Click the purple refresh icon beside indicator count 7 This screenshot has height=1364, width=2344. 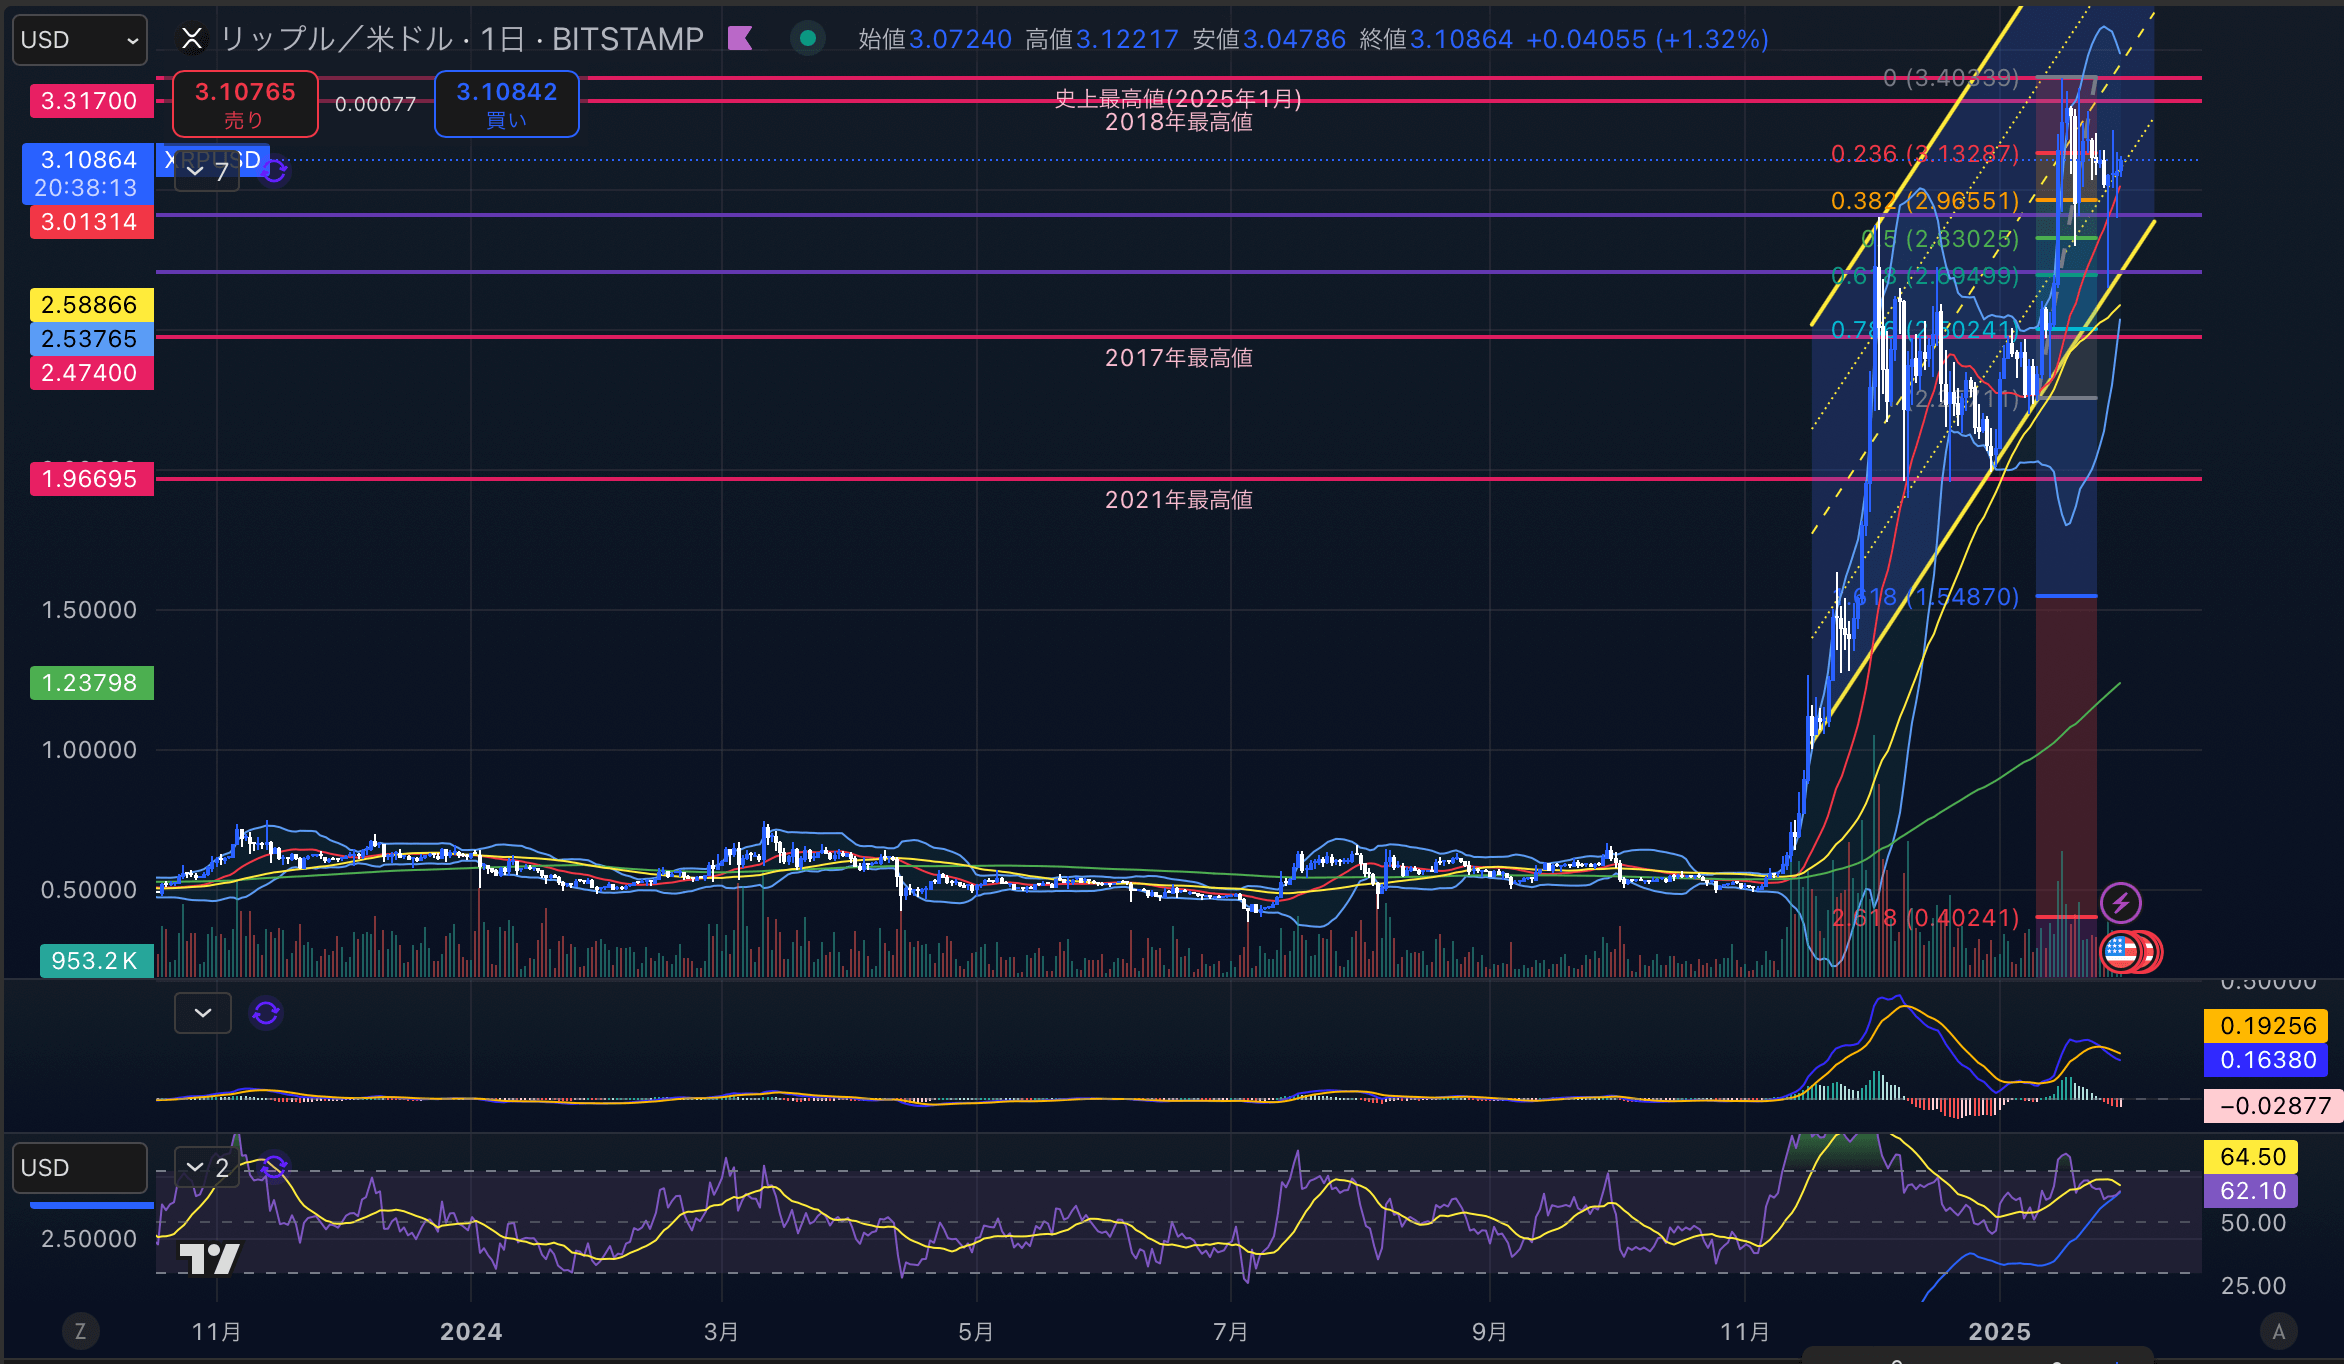point(274,171)
